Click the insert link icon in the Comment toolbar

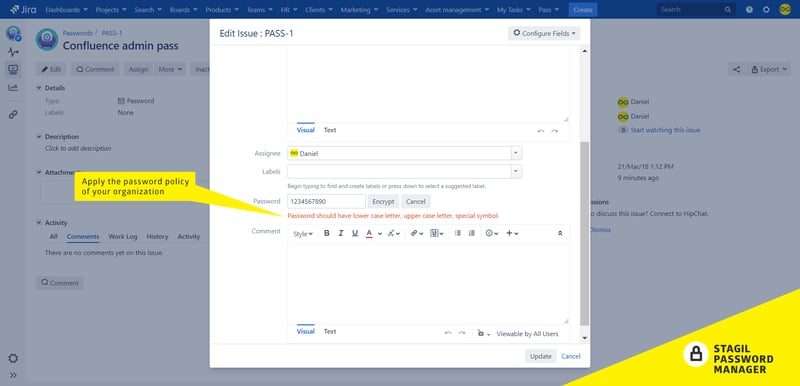coord(417,233)
